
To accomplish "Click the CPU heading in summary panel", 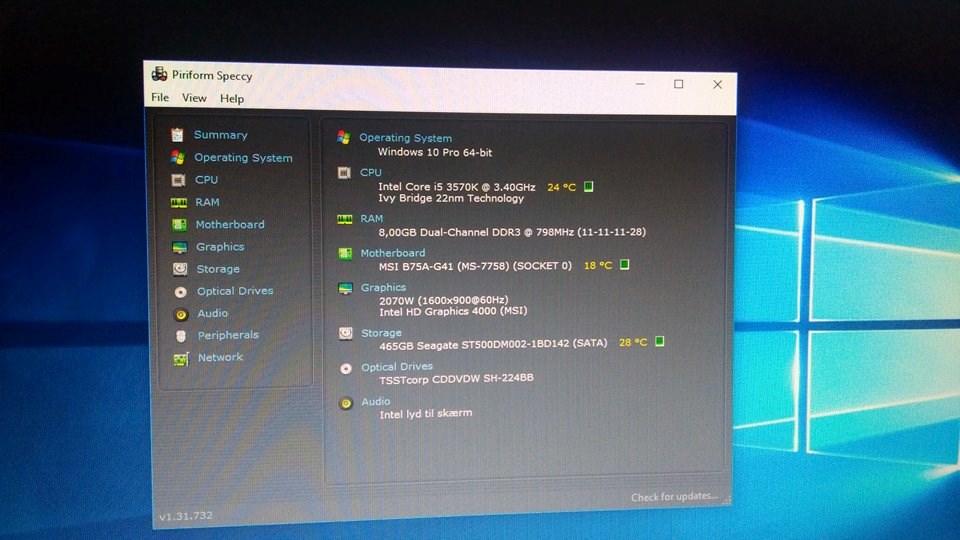I will click(x=370, y=173).
